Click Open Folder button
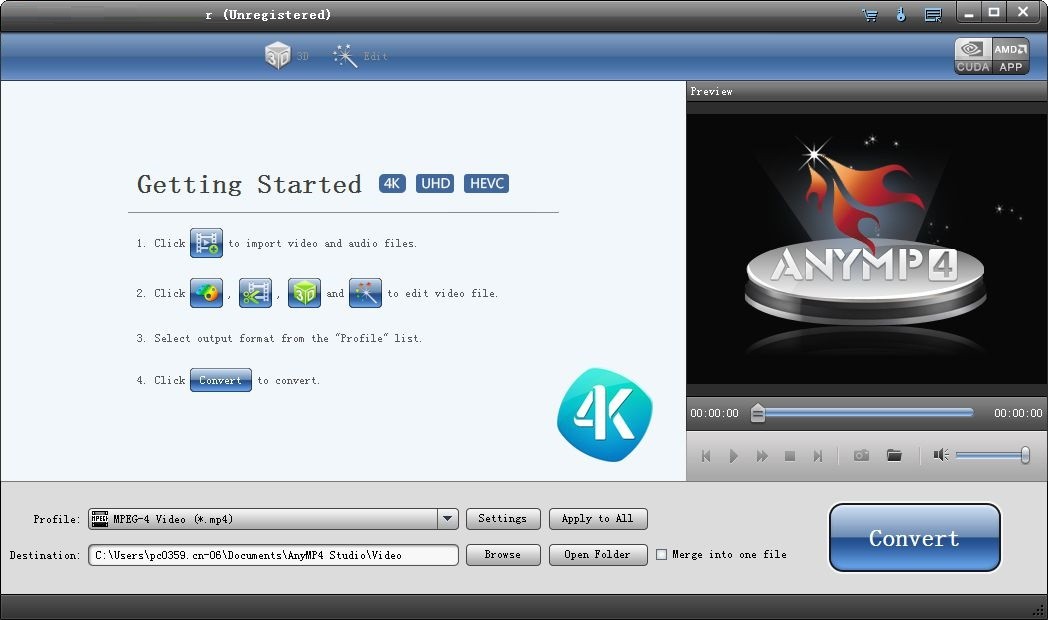This screenshot has height=620, width=1048. 598,555
